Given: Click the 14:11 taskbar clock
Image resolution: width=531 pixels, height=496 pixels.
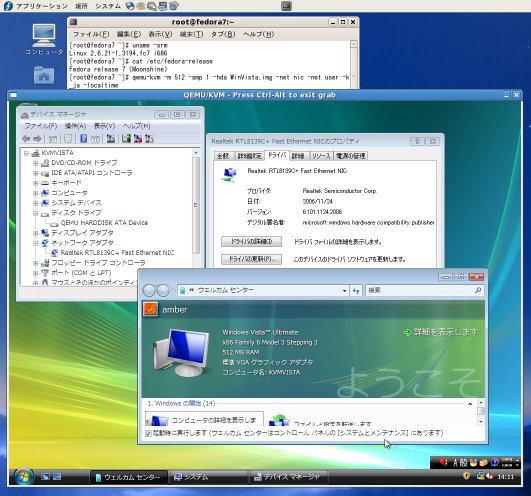Looking at the screenshot, I should point(505,477).
